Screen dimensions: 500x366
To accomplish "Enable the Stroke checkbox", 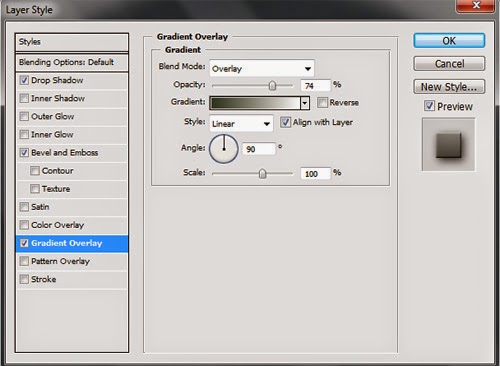I will point(24,279).
